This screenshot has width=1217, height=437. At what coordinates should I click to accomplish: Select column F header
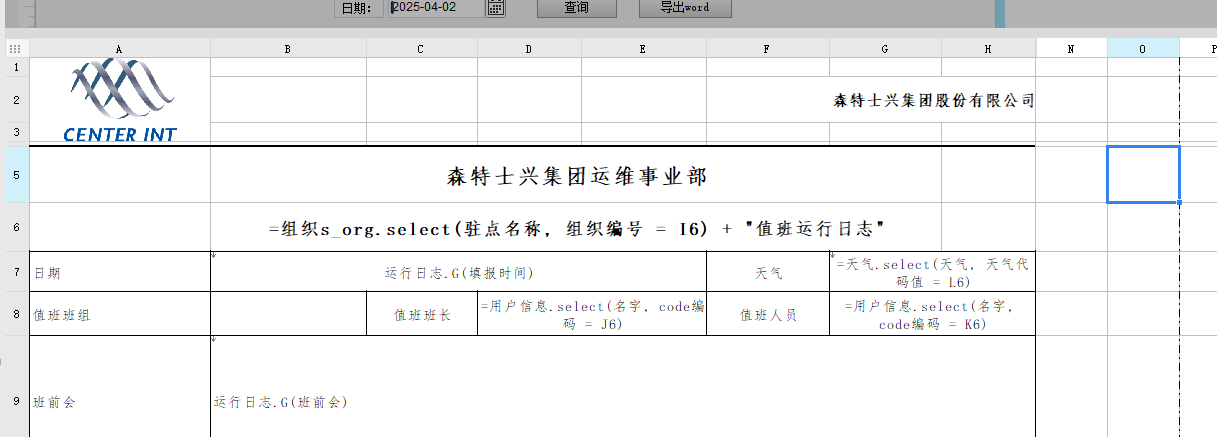point(767,48)
